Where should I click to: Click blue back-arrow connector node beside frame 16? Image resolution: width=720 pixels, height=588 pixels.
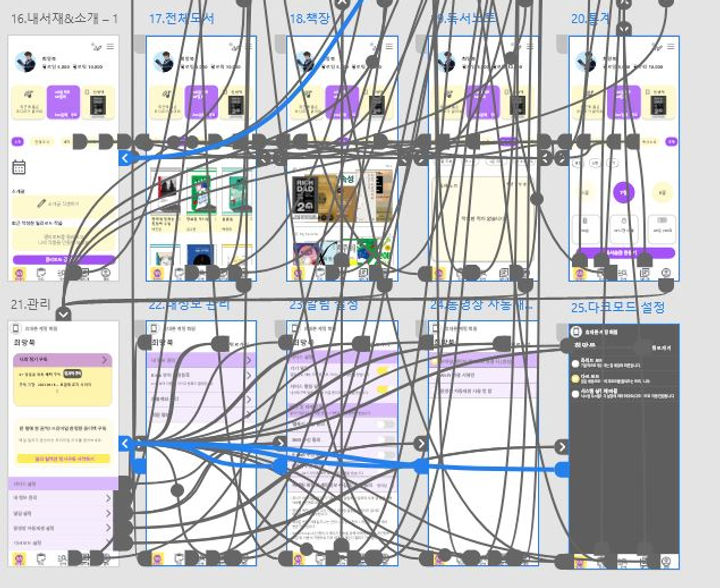click(125, 158)
